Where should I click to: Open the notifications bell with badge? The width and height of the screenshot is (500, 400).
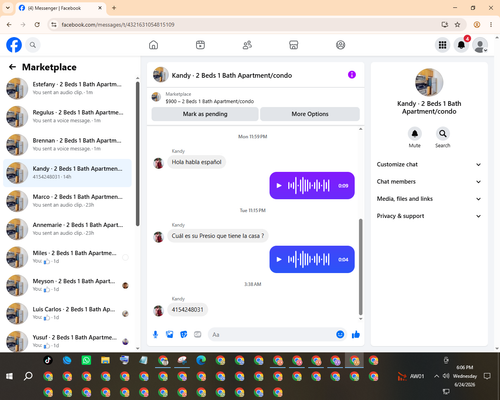(x=461, y=45)
